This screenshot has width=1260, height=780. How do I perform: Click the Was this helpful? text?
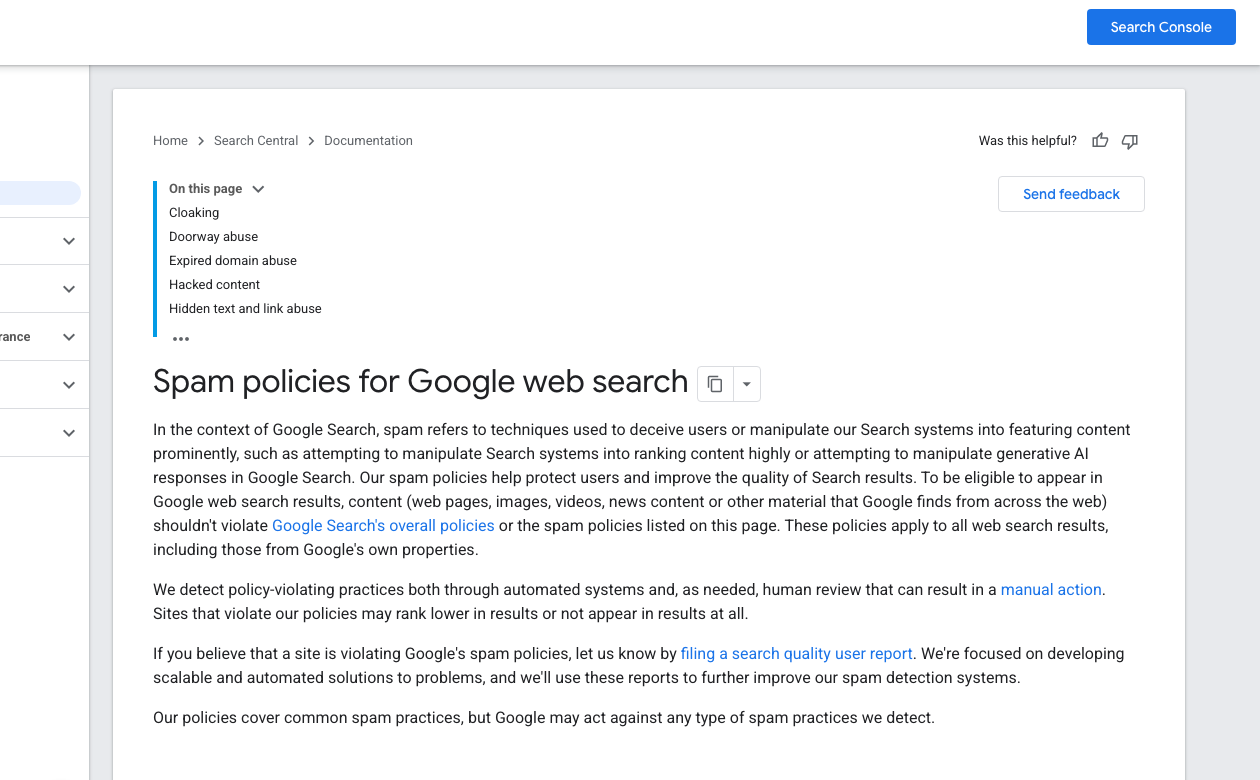(1028, 141)
